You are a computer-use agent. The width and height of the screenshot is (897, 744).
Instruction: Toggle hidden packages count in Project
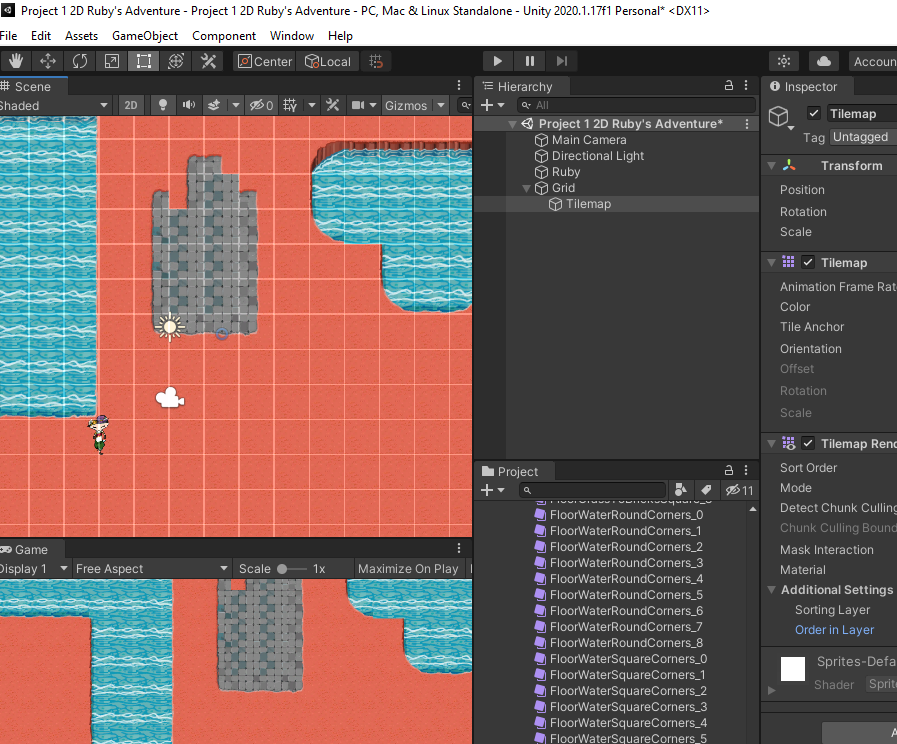pos(739,490)
